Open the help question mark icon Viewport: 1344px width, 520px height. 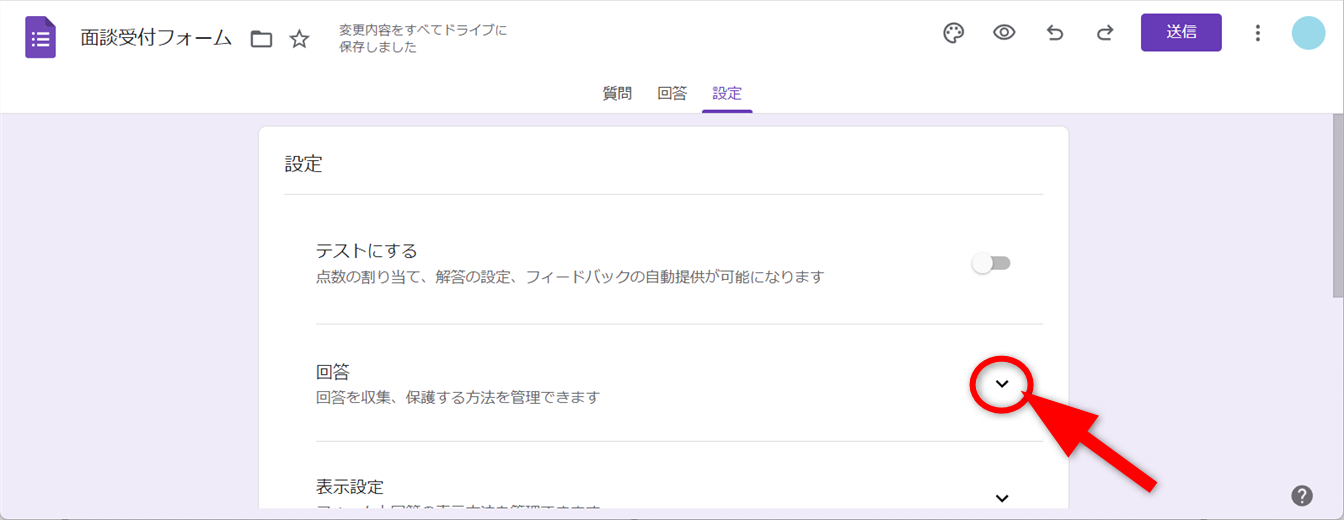tap(1301, 495)
